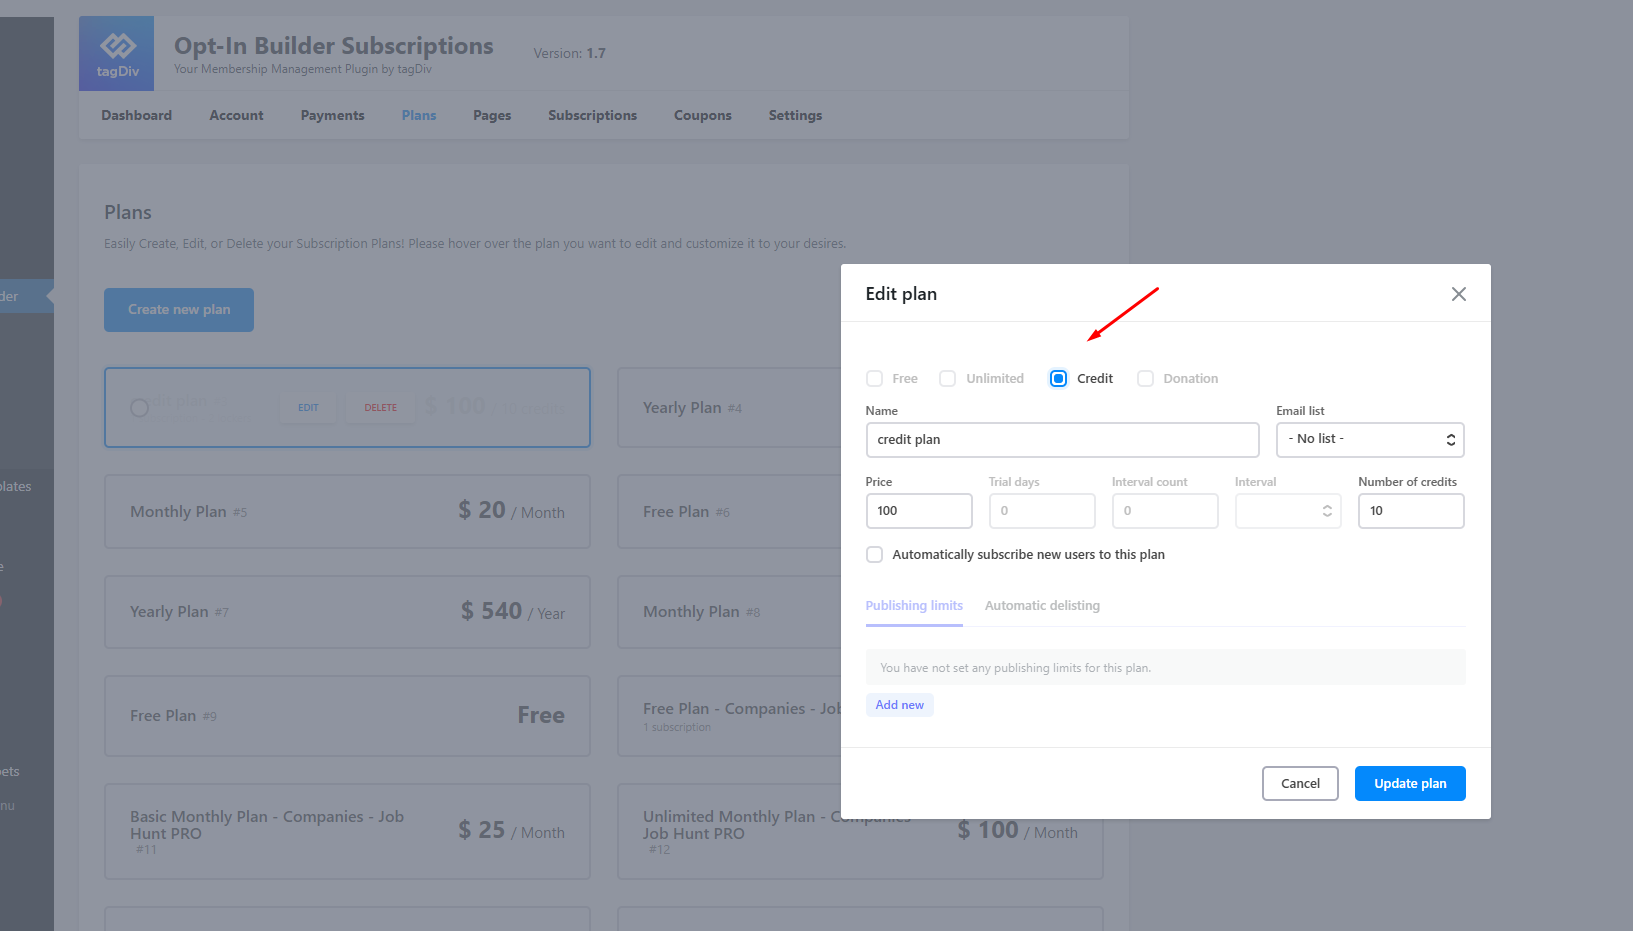Click the Cancel button

point(1300,784)
